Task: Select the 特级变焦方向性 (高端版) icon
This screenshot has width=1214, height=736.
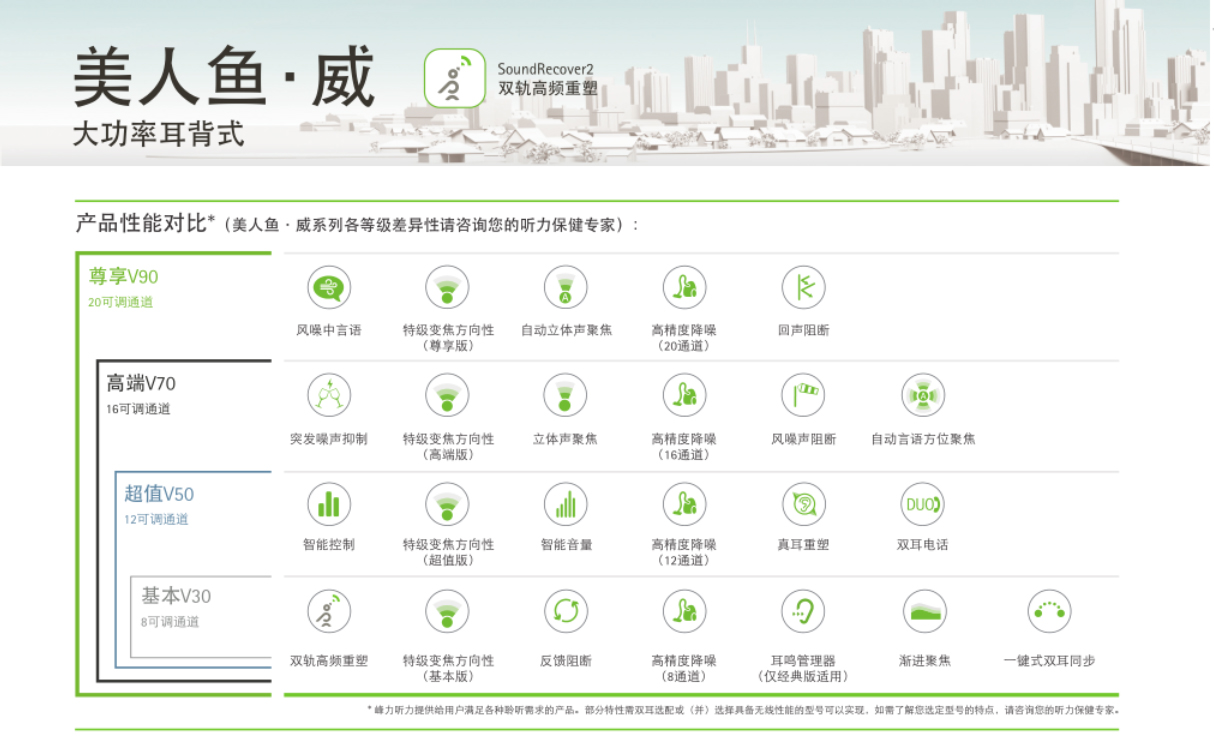Action: 447,396
